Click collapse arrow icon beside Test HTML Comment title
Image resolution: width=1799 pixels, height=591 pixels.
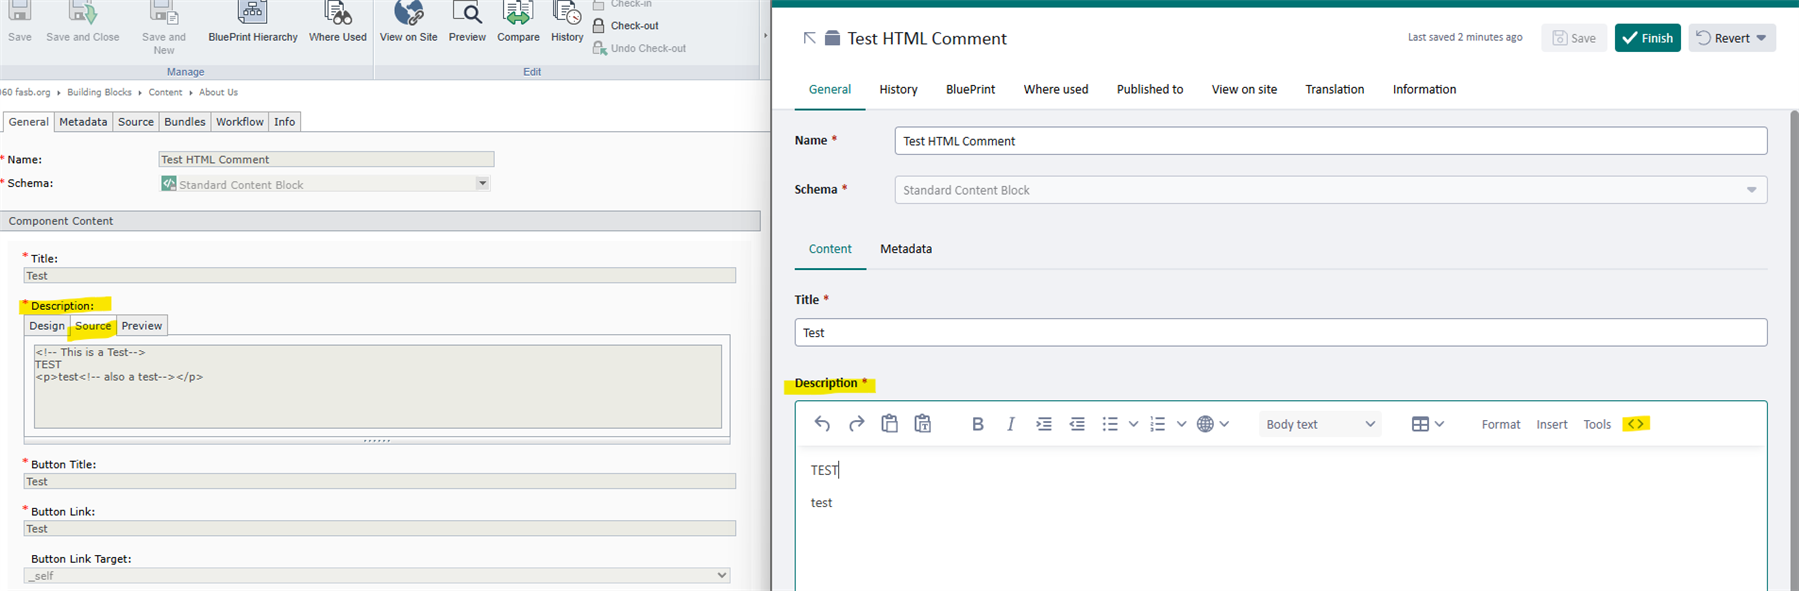810,38
